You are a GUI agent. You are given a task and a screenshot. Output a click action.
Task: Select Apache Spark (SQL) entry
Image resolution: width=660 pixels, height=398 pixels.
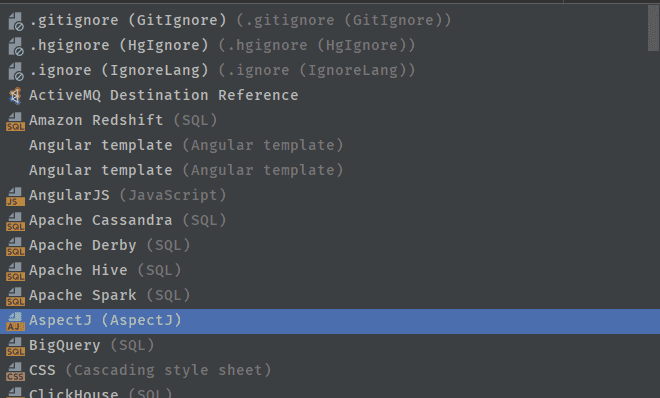(x=330, y=295)
